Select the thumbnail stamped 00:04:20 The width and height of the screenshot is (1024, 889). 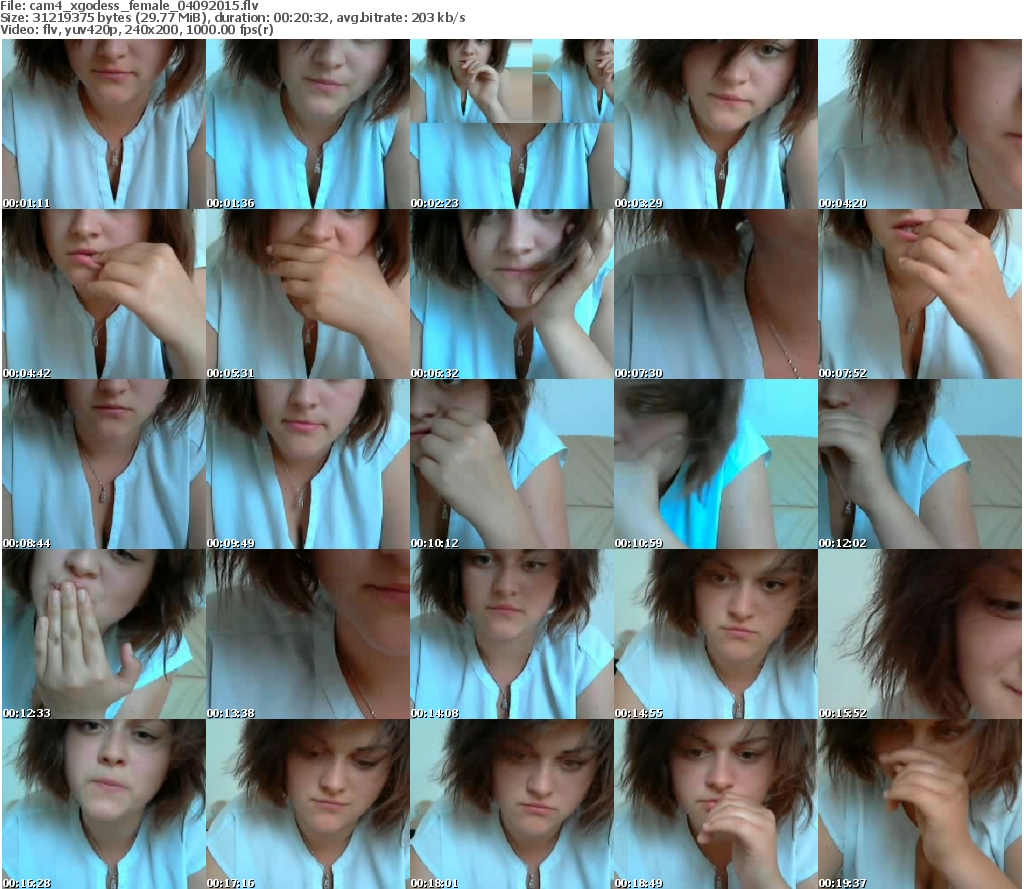pos(920,124)
